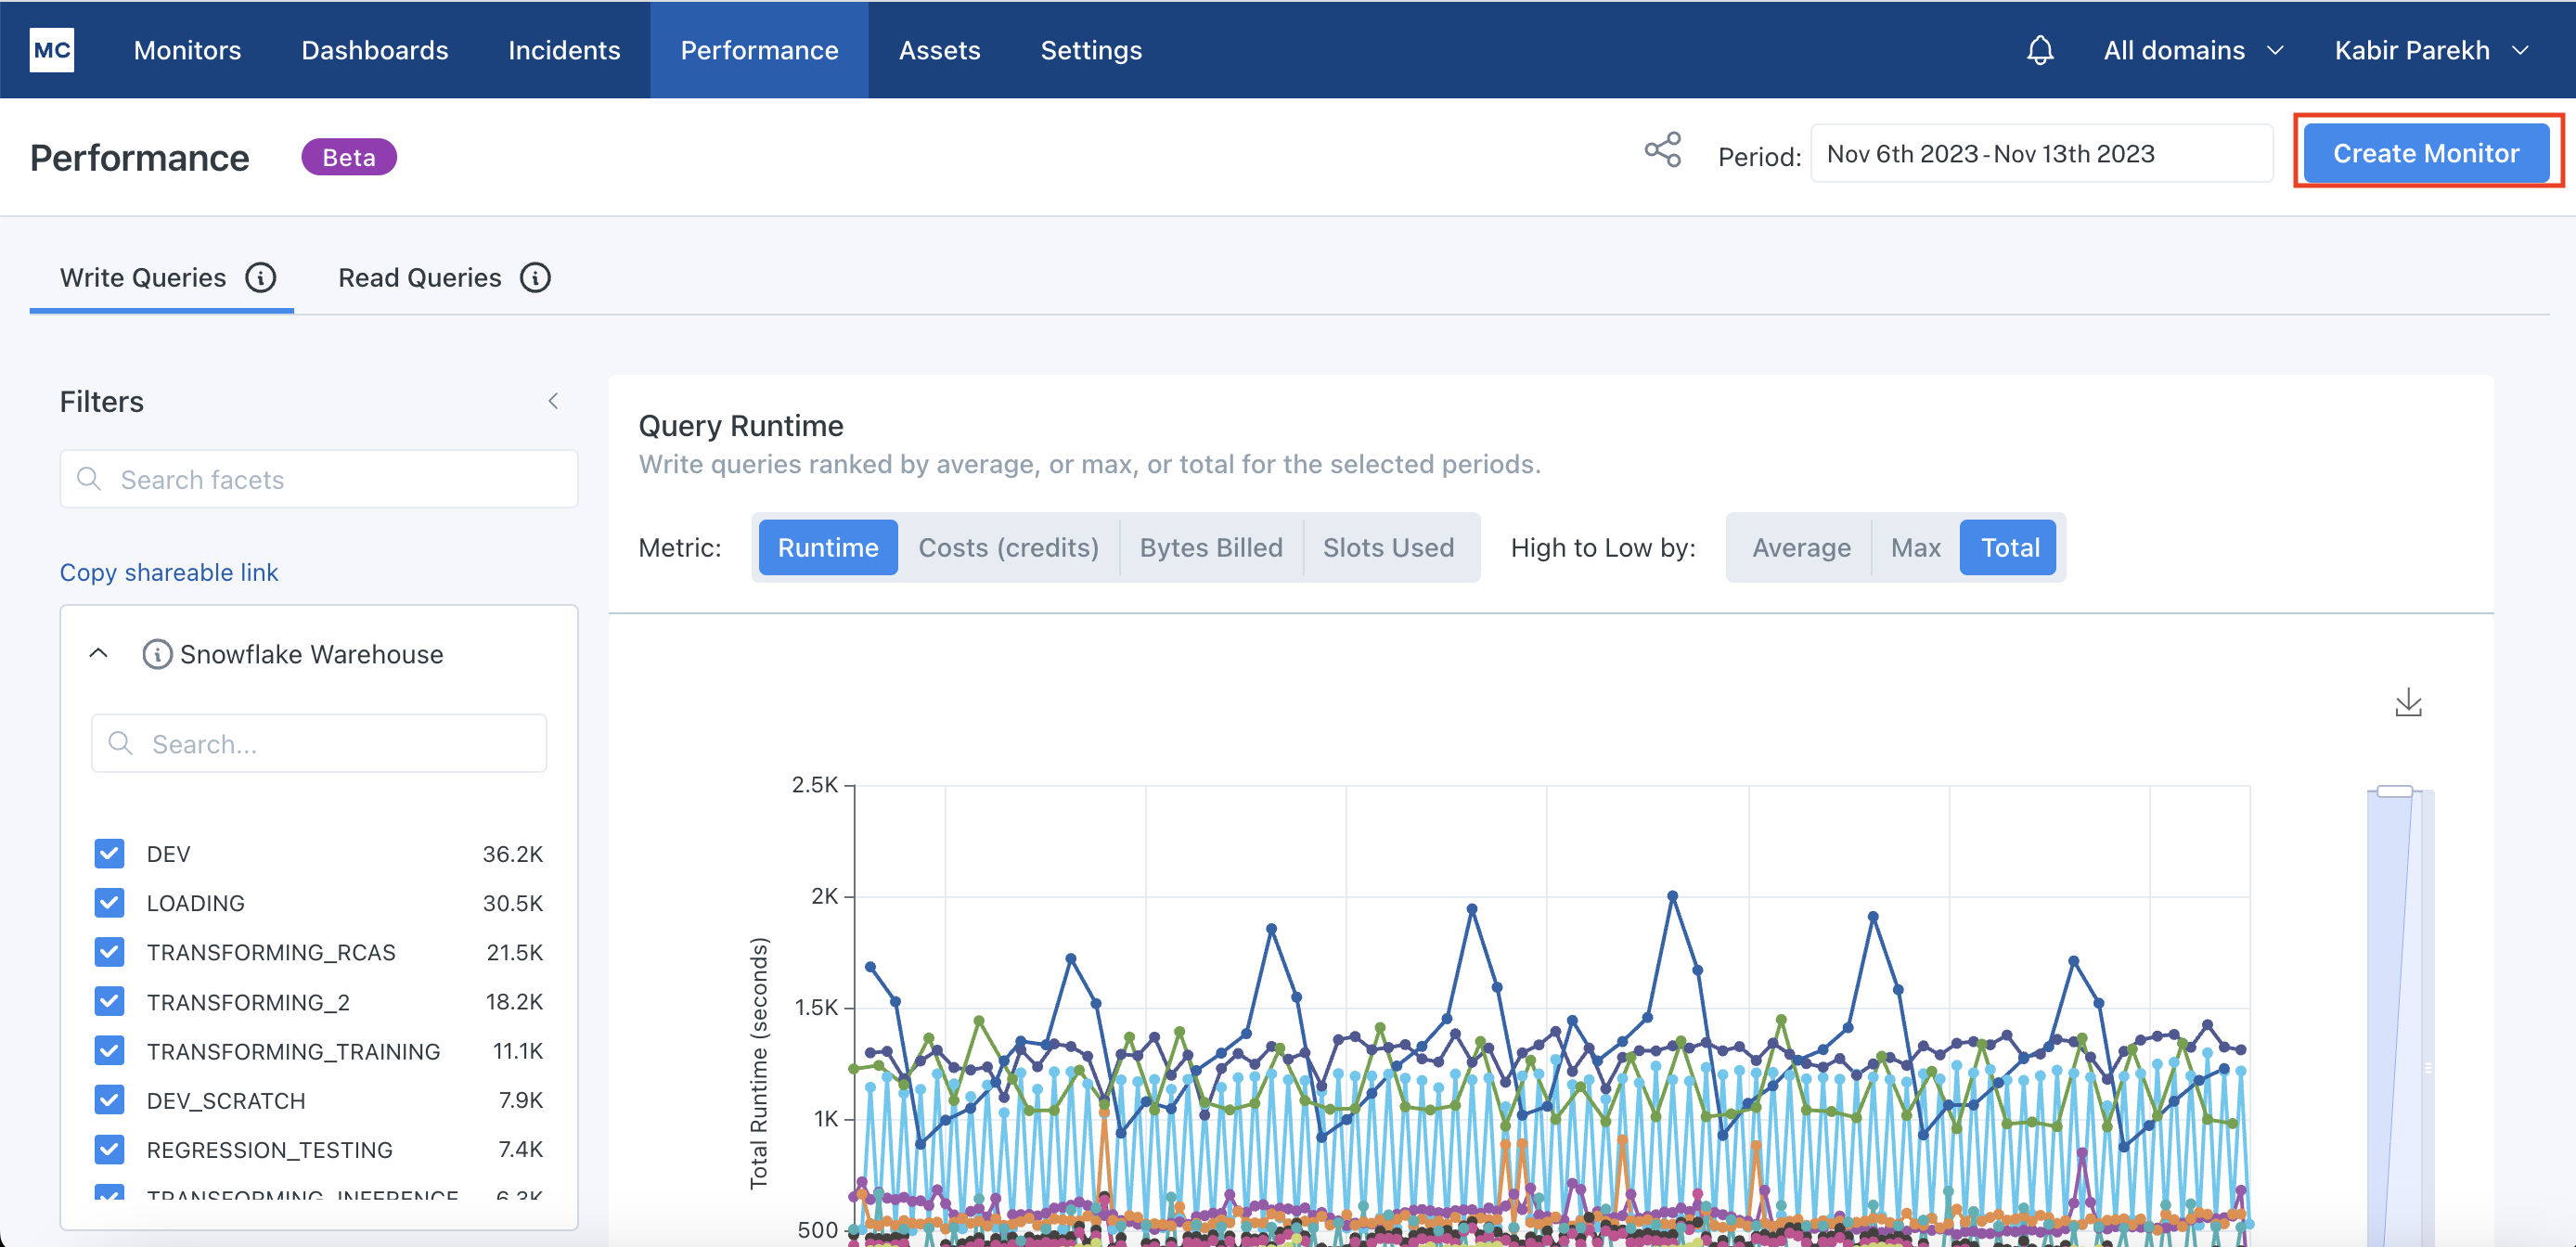This screenshot has height=1247, width=2576.
Task: Click the Write Queries info icon
Action: [x=261, y=278]
